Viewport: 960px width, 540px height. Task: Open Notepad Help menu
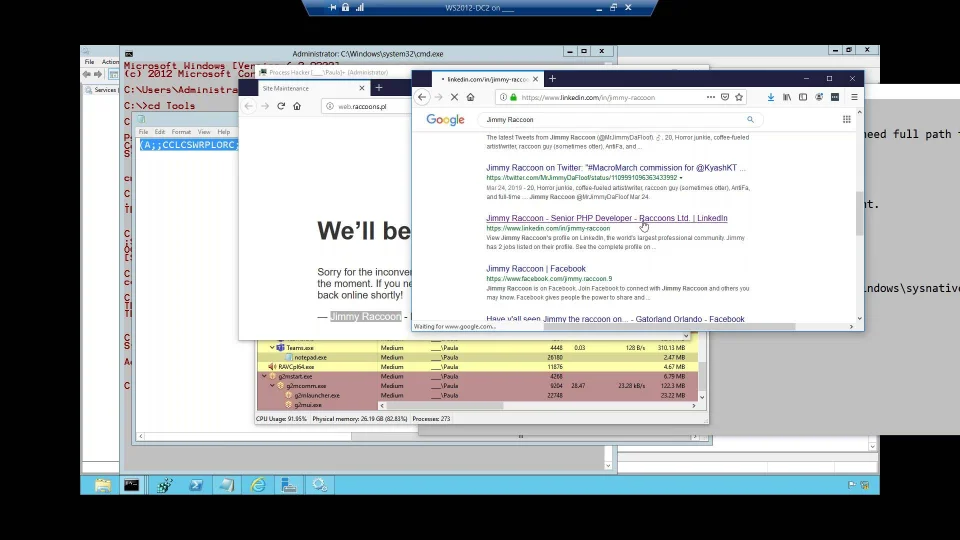[223, 132]
